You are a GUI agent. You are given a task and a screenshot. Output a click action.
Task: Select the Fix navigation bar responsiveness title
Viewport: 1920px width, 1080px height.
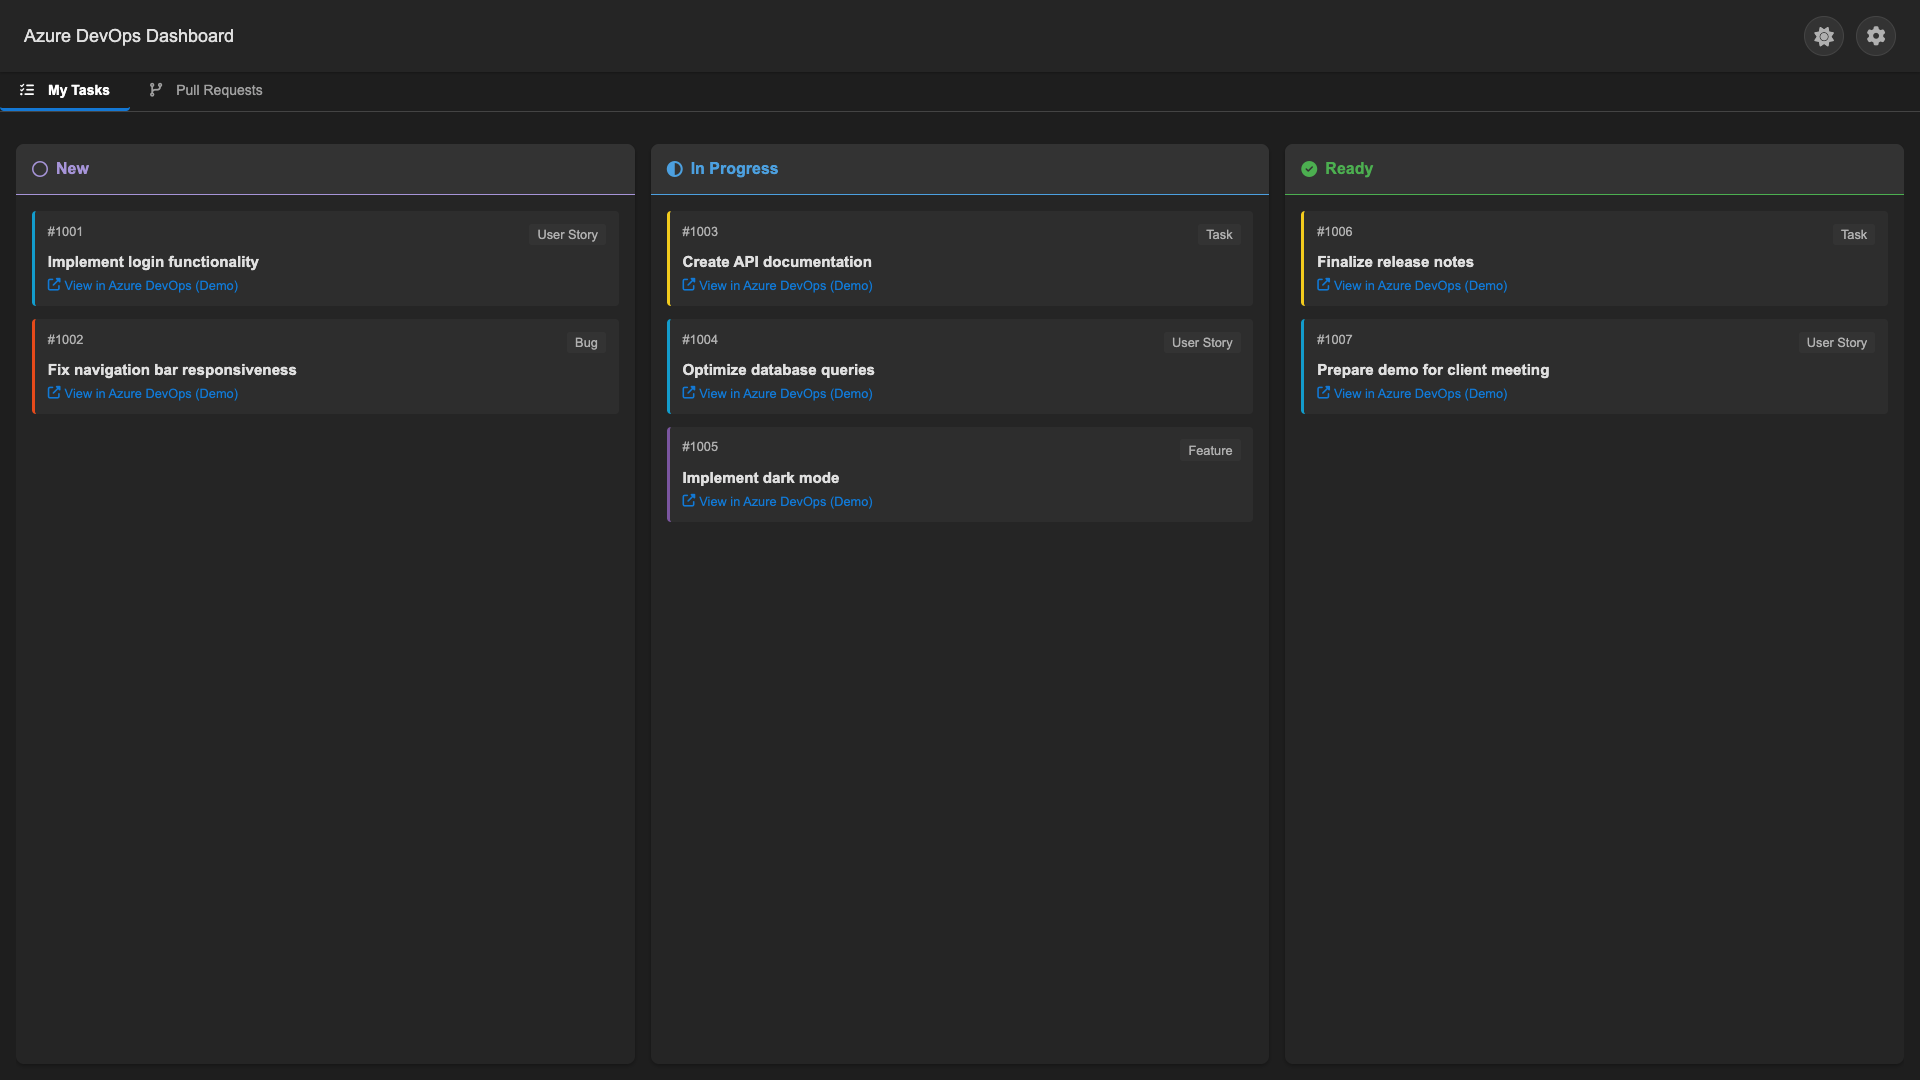pyautogui.click(x=172, y=370)
